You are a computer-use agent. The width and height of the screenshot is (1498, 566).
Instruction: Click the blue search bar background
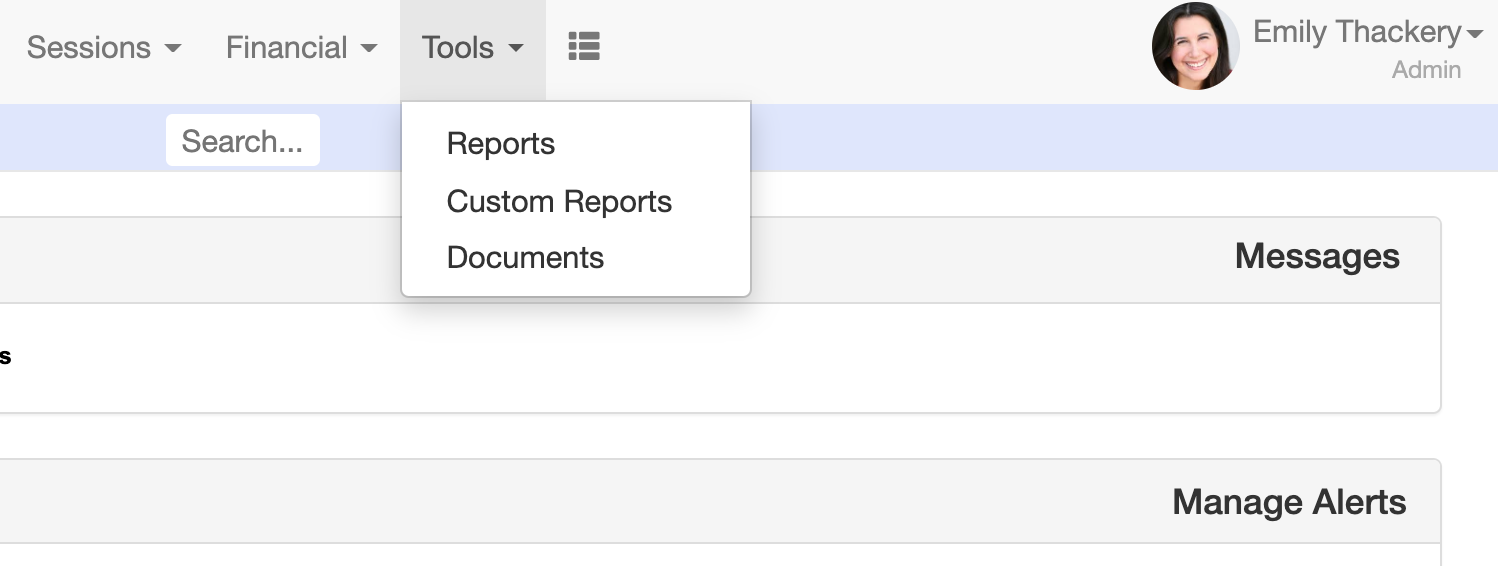(x=1000, y=138)
